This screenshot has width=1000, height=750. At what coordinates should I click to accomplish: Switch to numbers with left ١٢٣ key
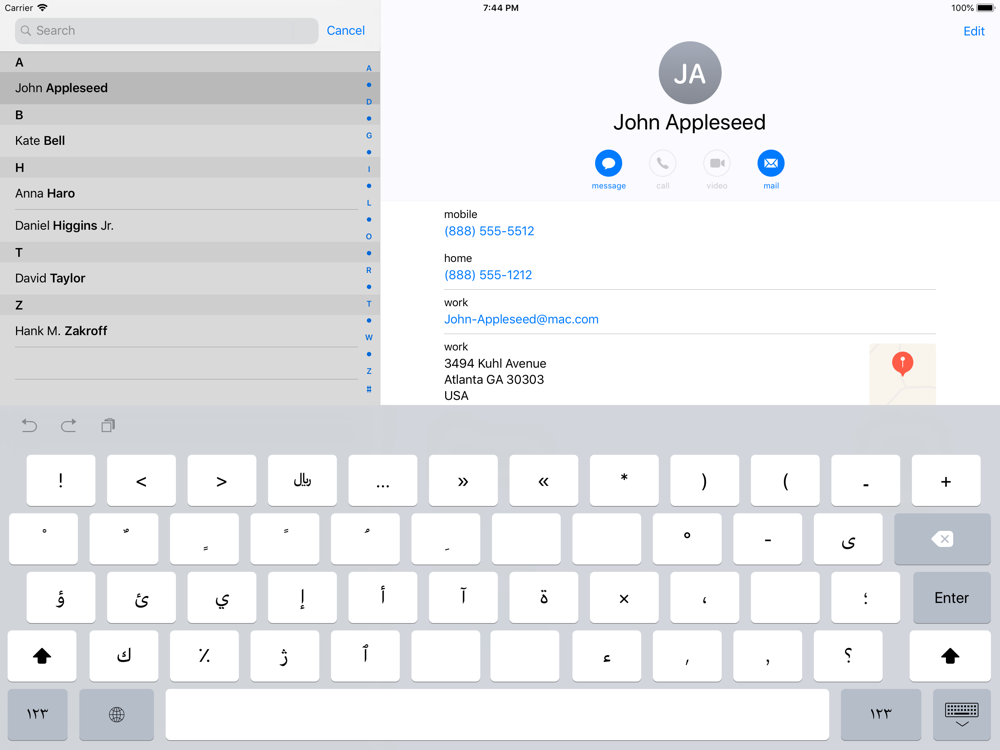pos(38,714)
